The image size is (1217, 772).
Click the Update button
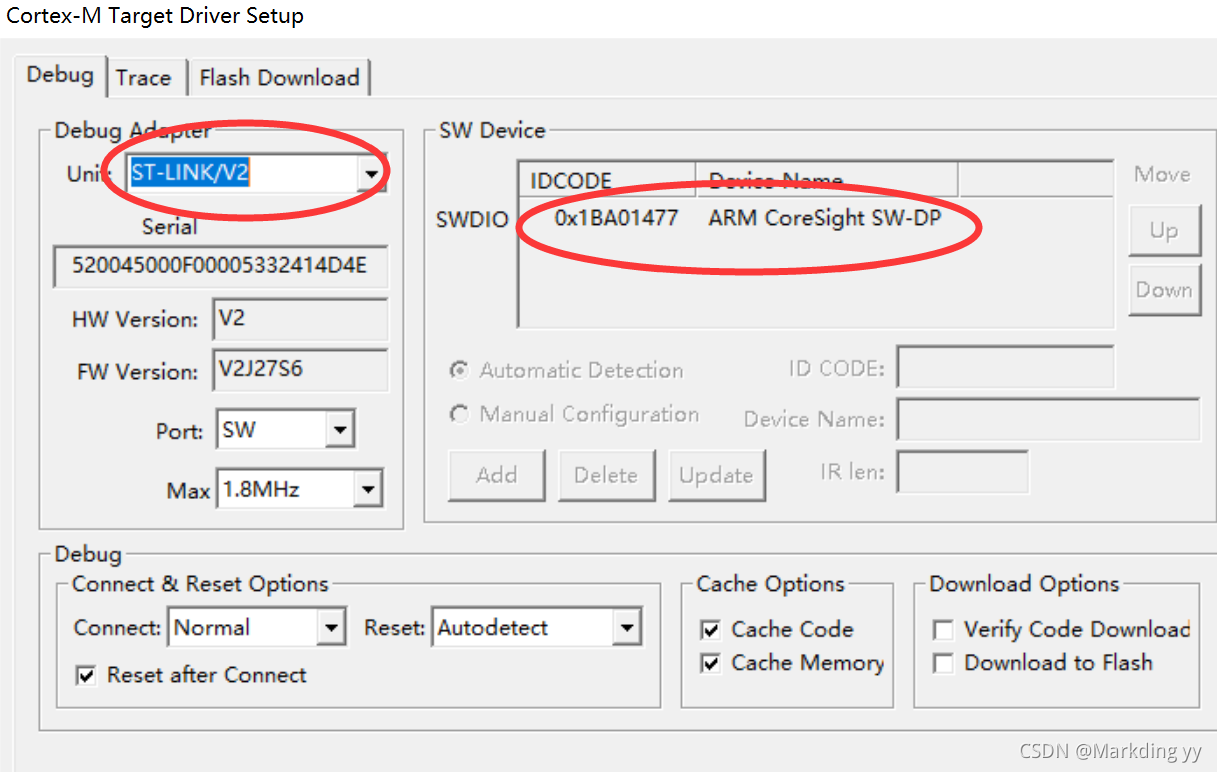click(x=716, y=475)
